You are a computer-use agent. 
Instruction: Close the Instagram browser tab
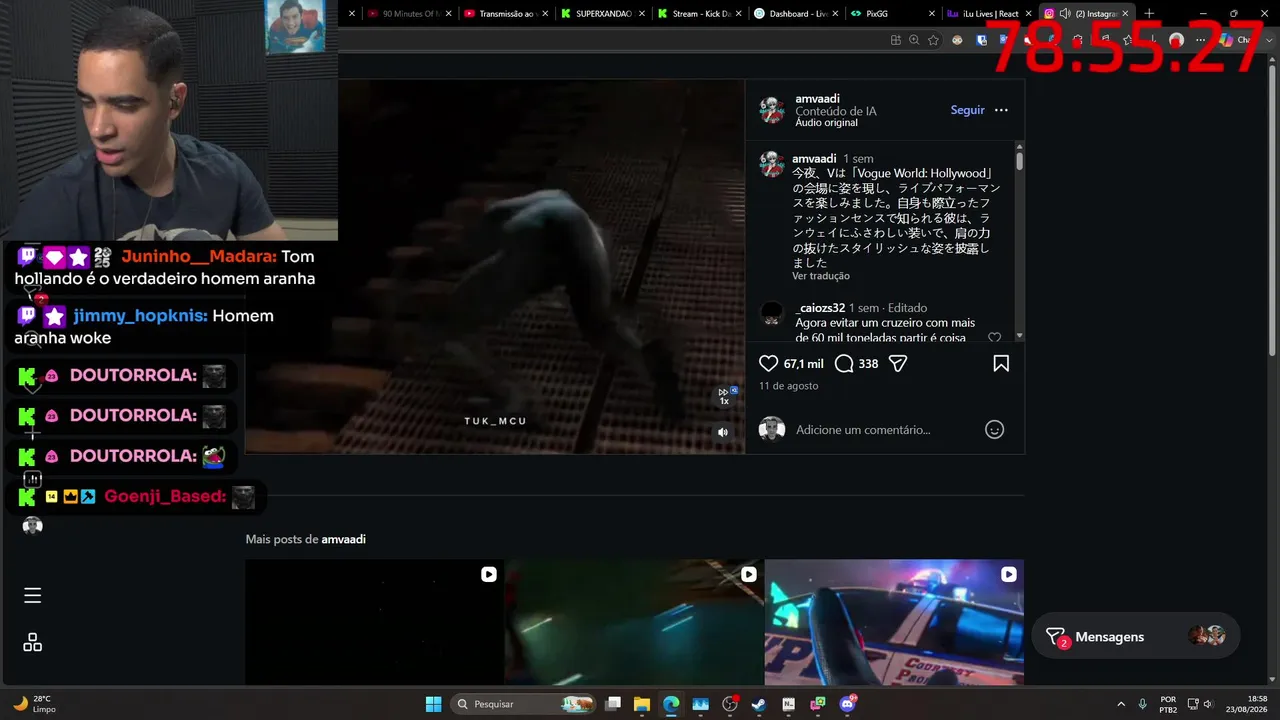(x=1125, y=14)
